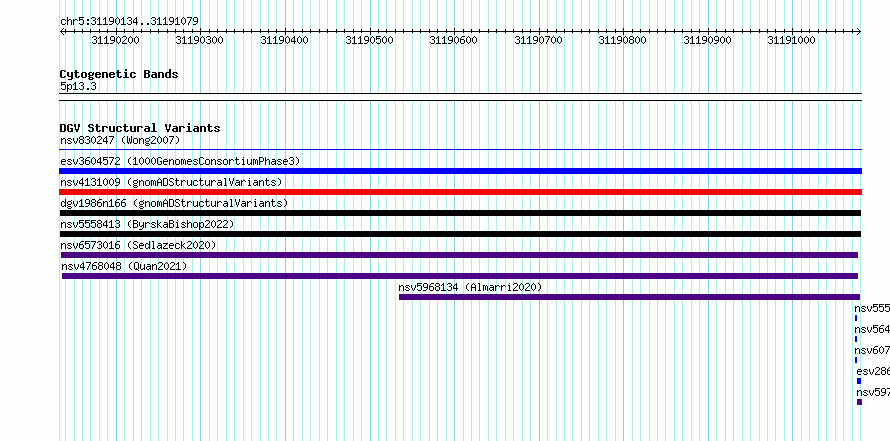Image resolution: width=890 pixels, height=441 pixels.
Task: Click ruler position 31190300
Action: click(200, 40)
